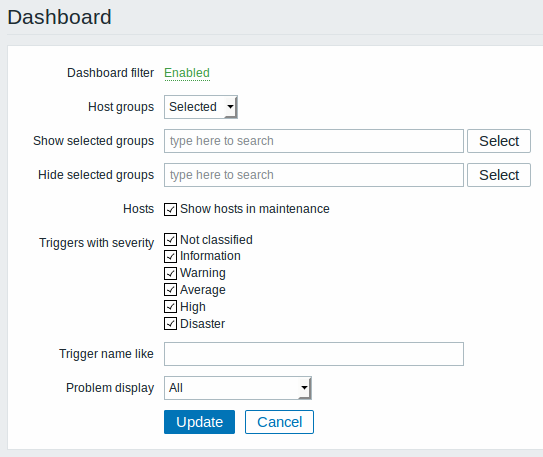Uncheck the Information severity checkbox
The height and width of the screenshot is (457, 543).
(x=170, y=256)
